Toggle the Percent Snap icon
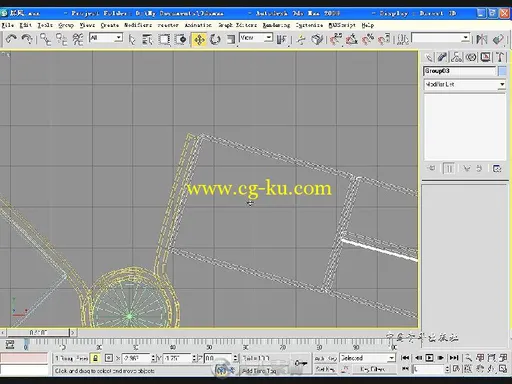512x384 pixels. coord(368,39)
